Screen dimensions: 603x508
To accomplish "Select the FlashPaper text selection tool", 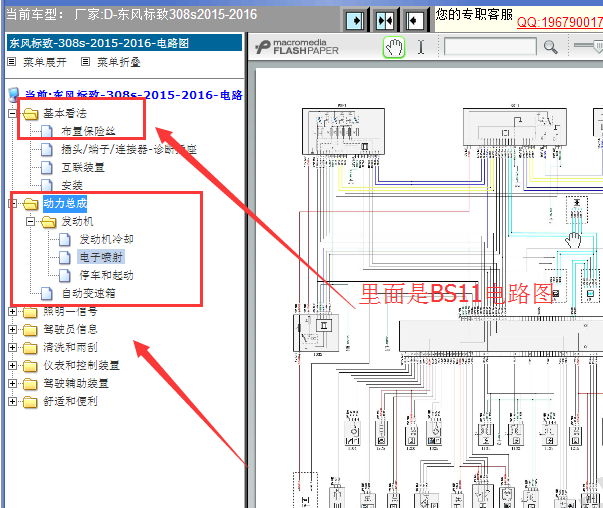I will click(421, 47).
